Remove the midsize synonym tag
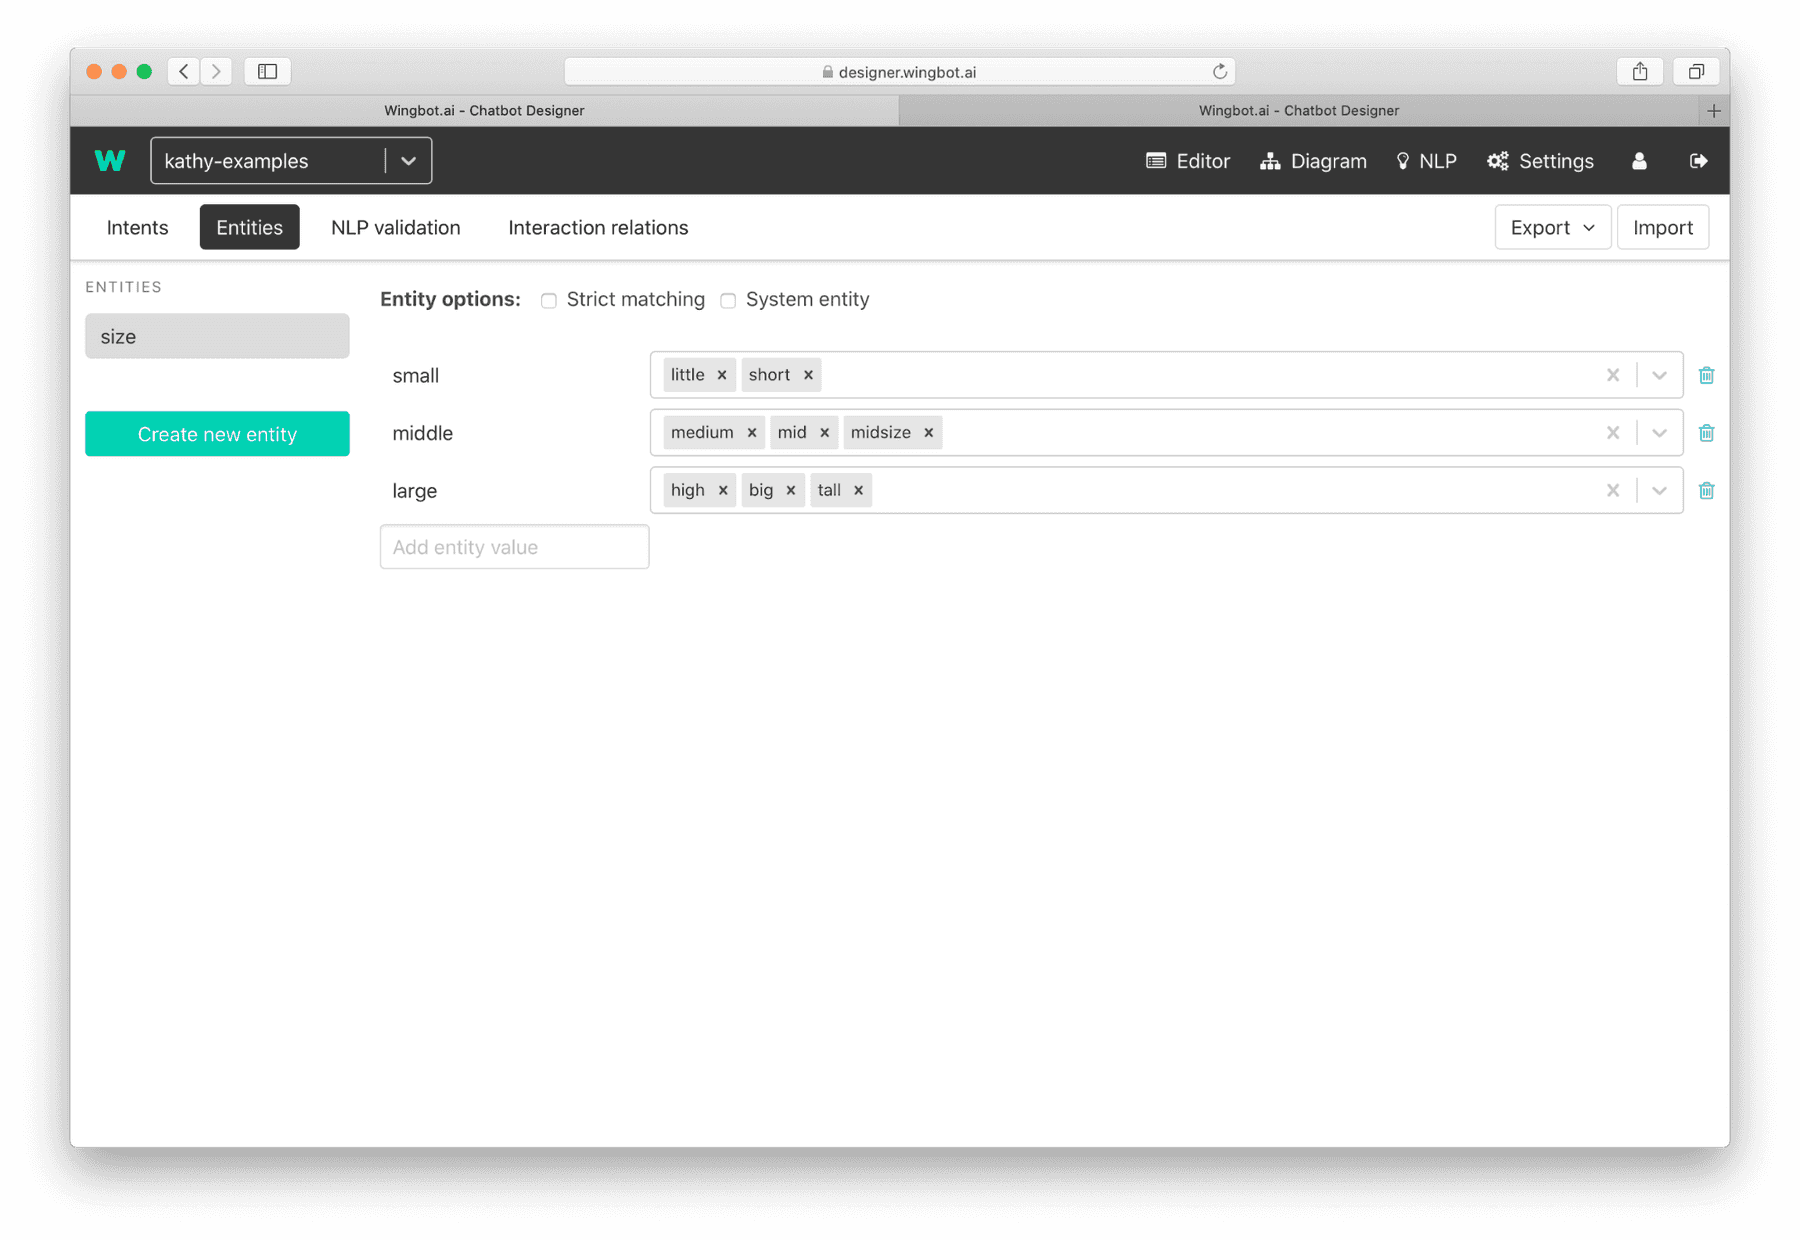Screen dimensions: 1800x1240 coord(929,432)
